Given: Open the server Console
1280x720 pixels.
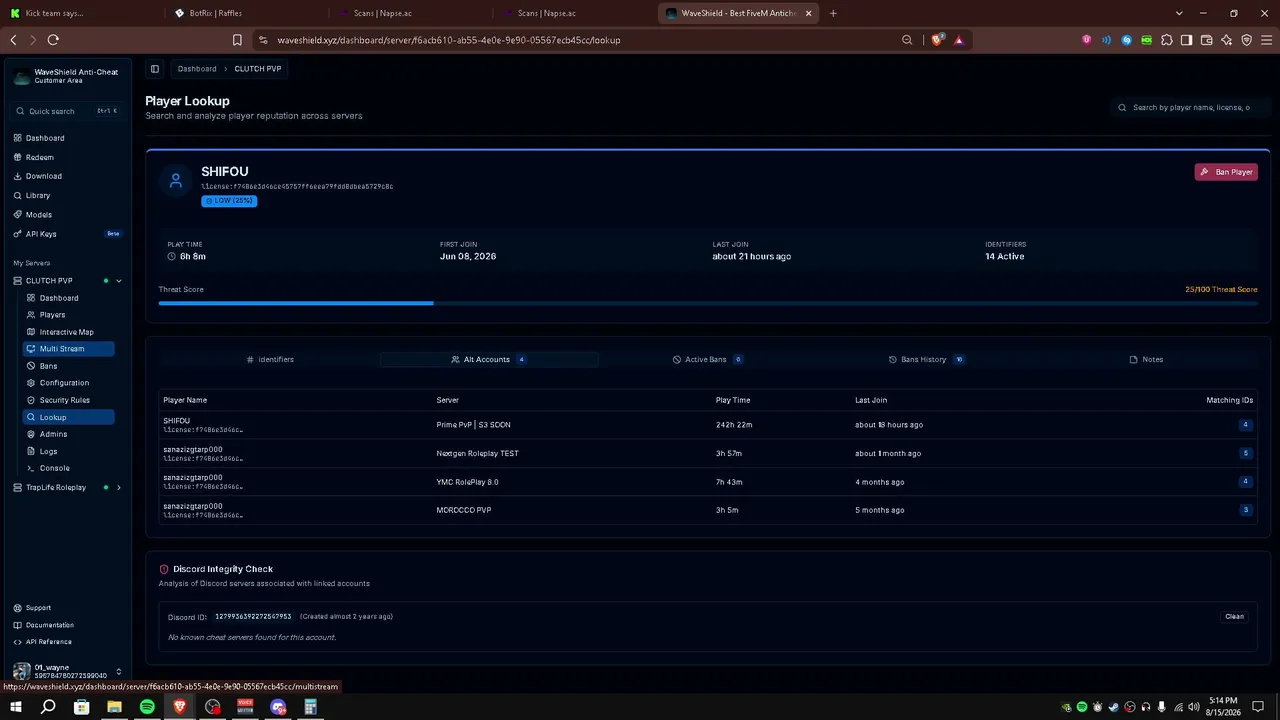Looking at the screenshot, I should [54, 468].
